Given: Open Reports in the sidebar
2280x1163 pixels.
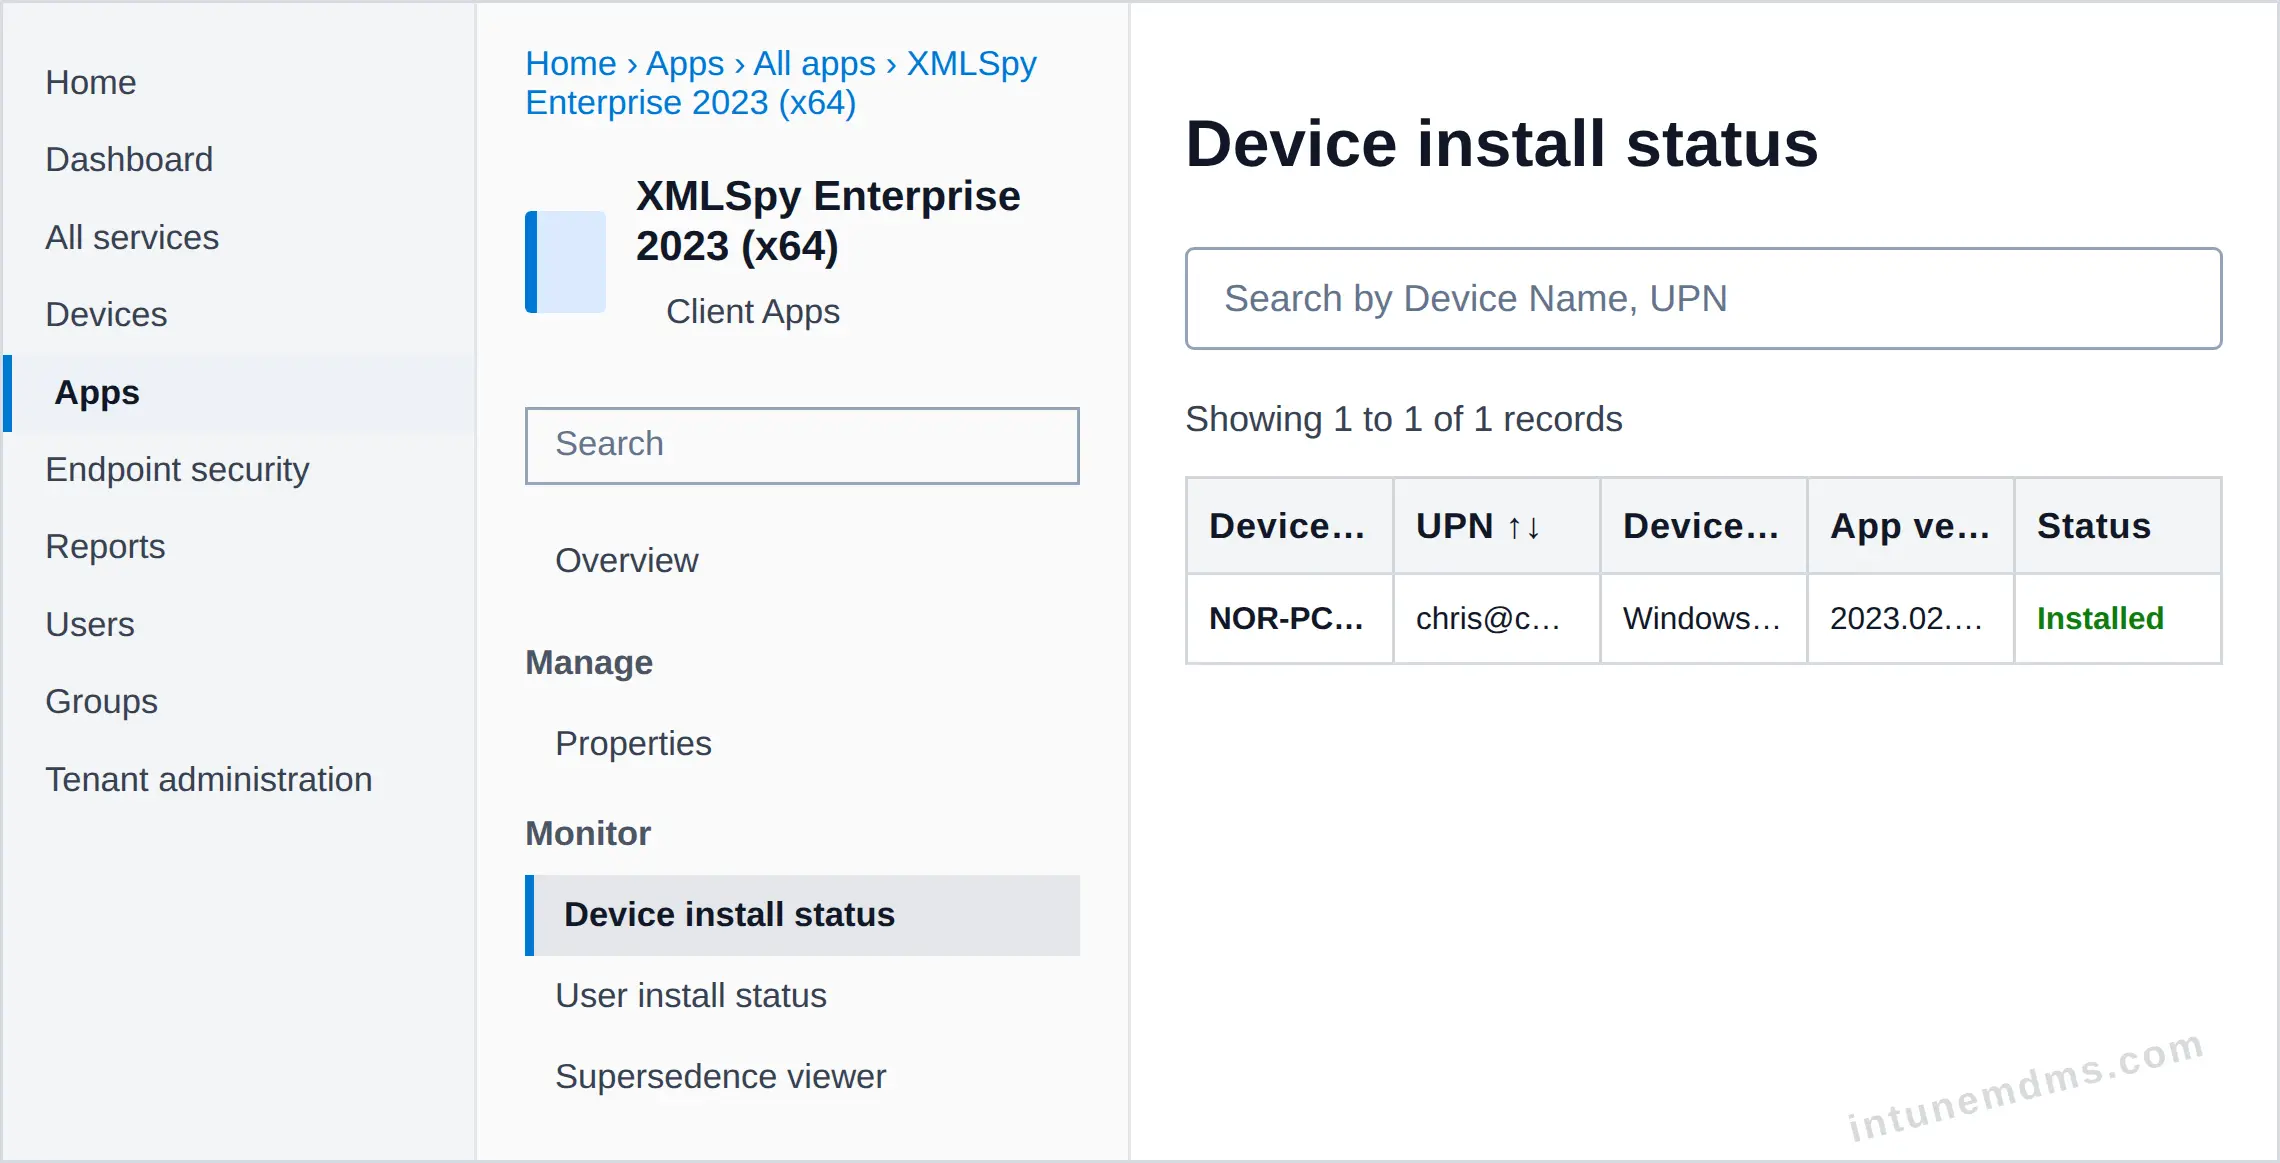Looking at the screenshot, I should tap(105, 546).
